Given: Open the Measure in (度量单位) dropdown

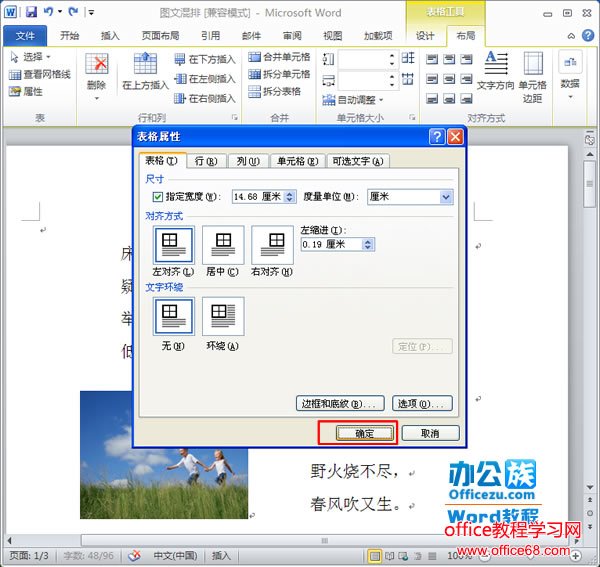Looking at the screenshot, I should coord(446,197).
